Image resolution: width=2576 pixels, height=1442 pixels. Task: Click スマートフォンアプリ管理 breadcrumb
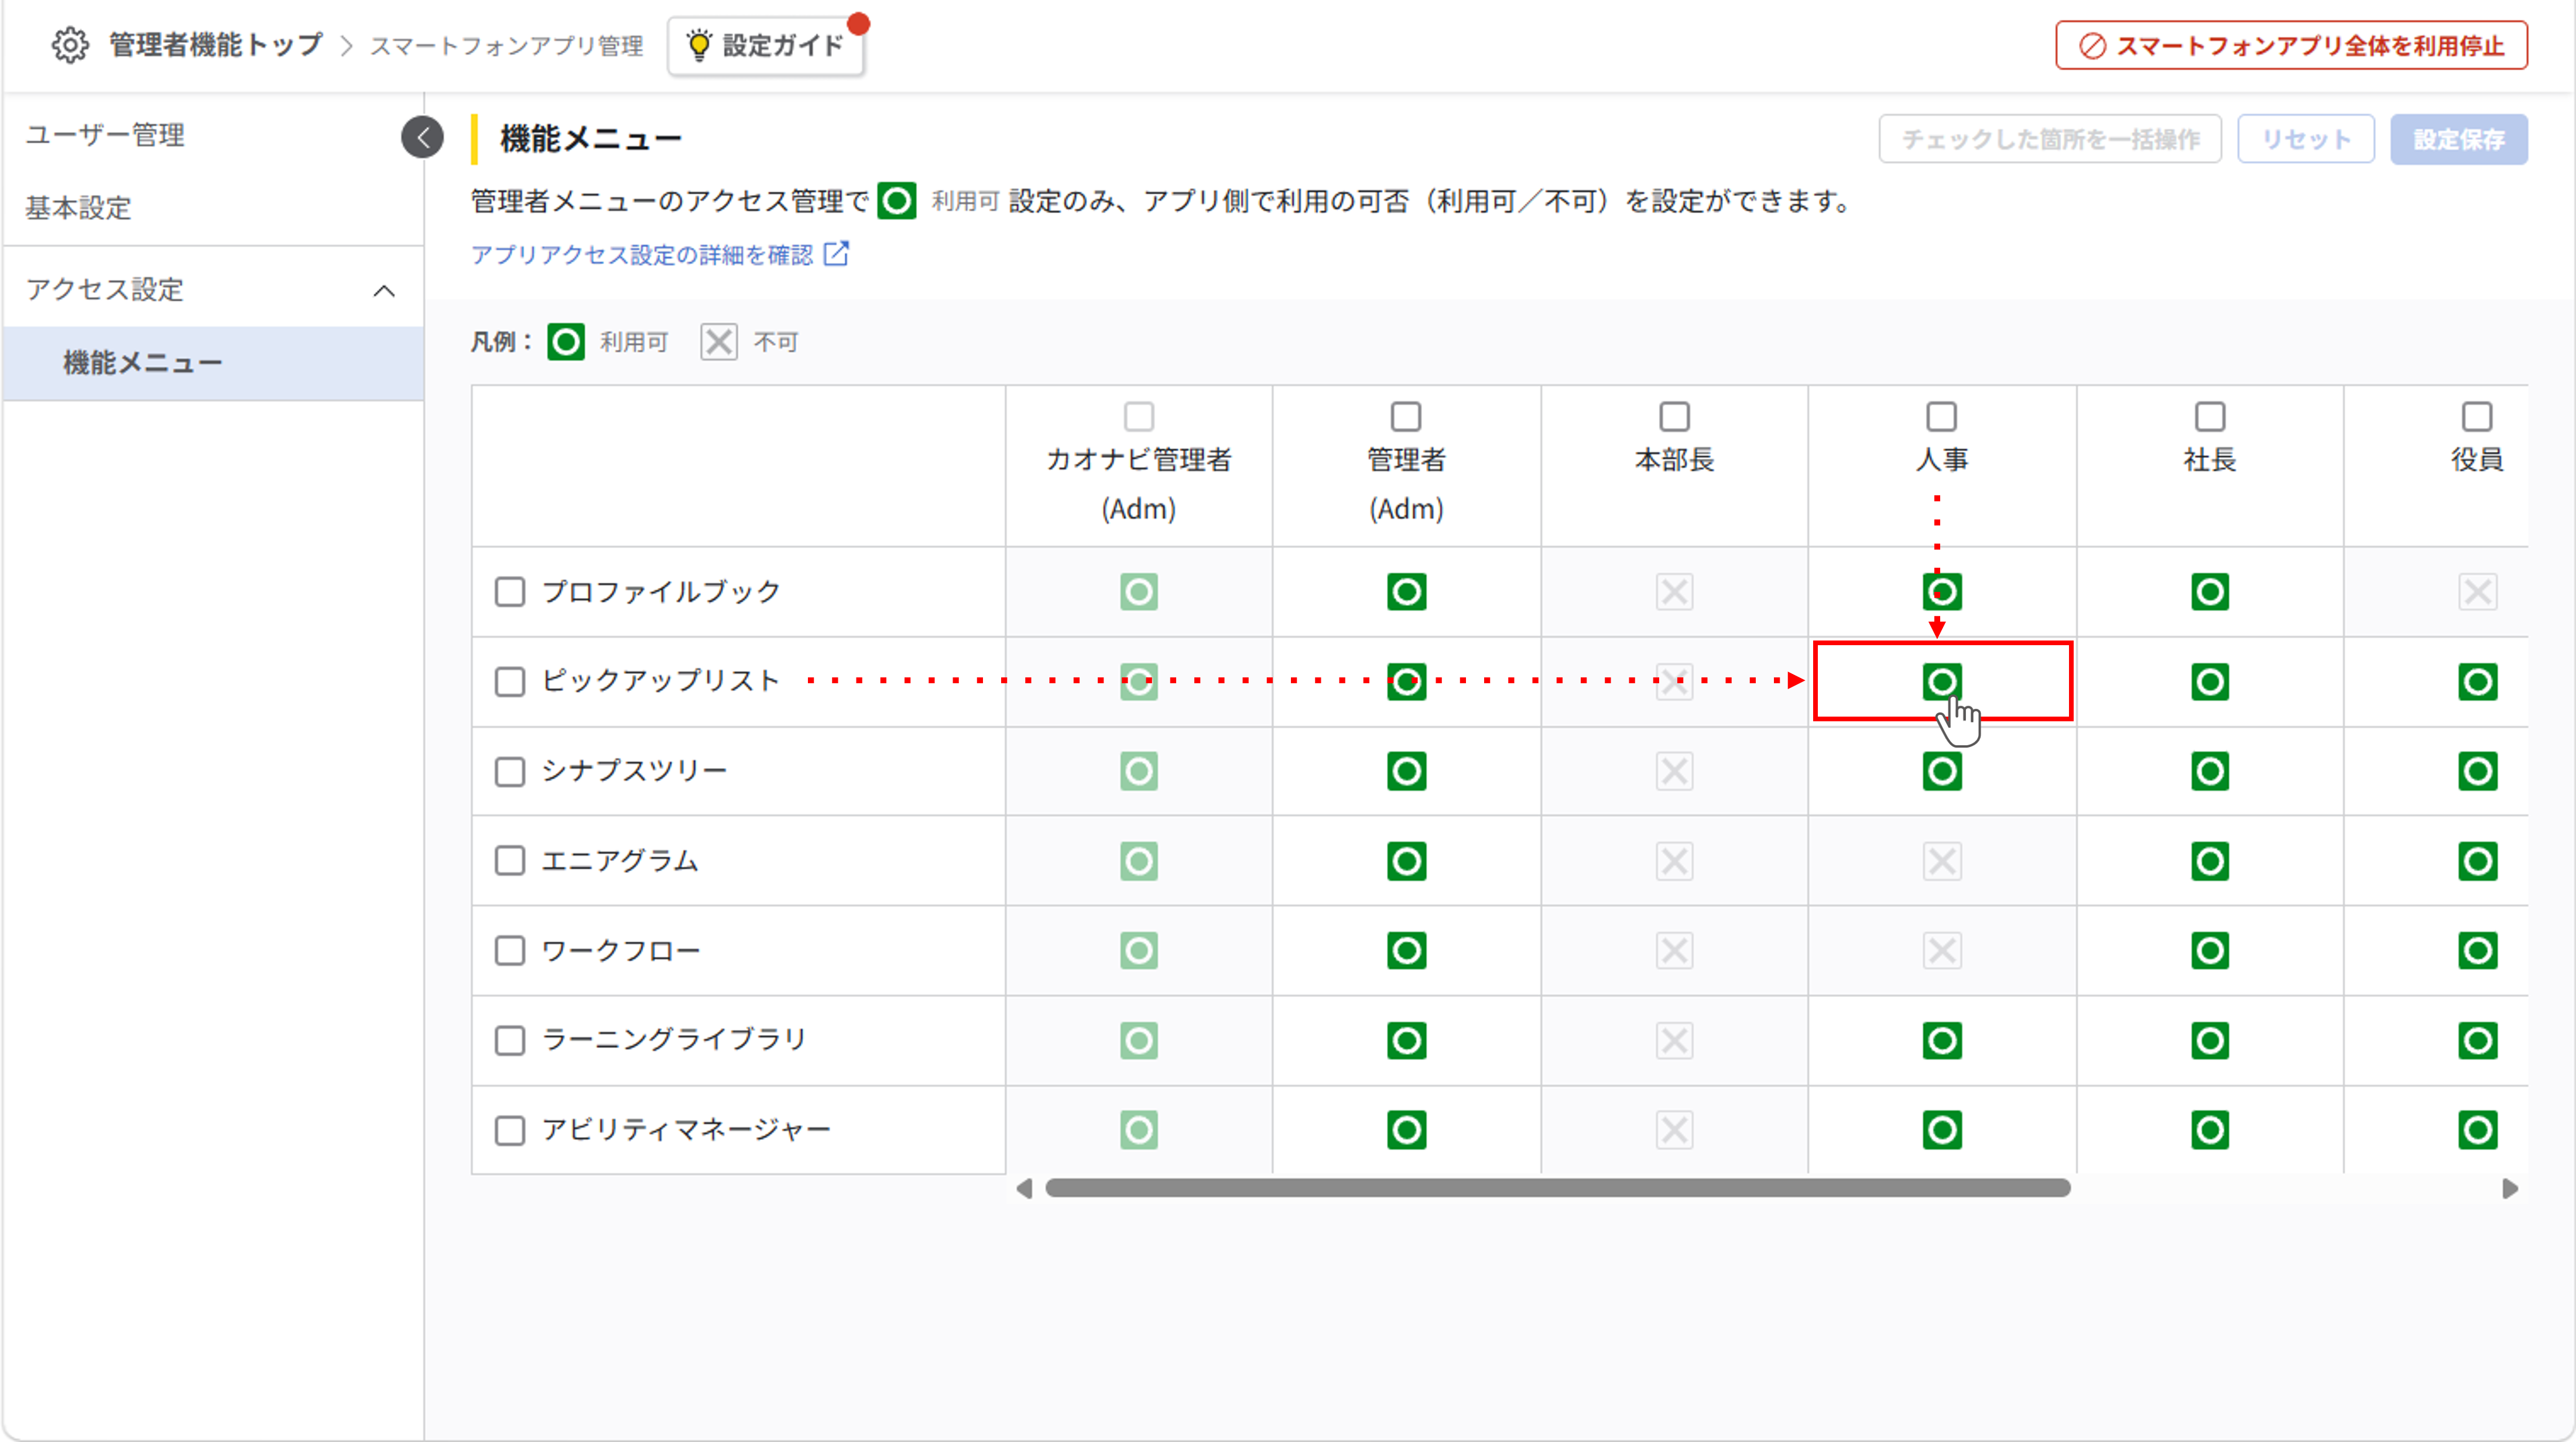click(507, 46)
